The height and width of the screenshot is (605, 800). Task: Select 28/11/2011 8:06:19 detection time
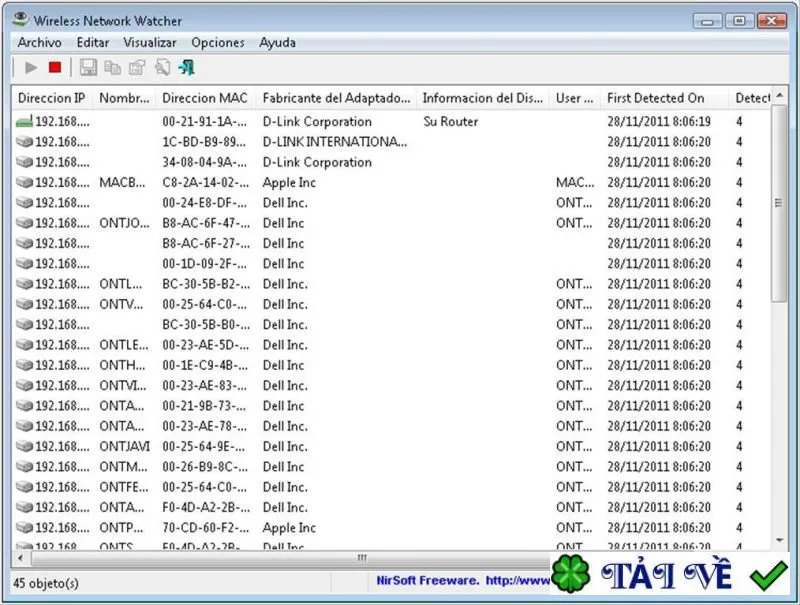[x=659, y=121]
